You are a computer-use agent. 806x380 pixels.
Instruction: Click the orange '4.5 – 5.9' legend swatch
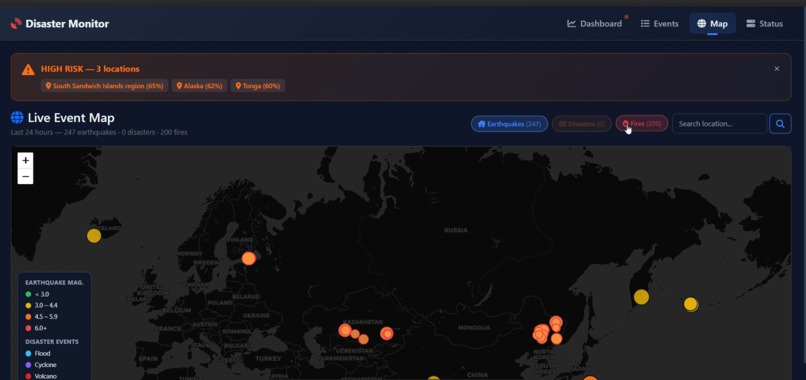coord(28,317)
